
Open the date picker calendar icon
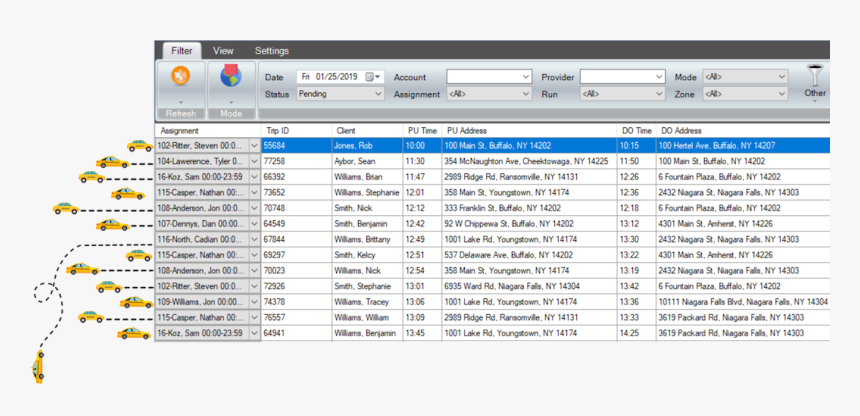(x=372, y=77)
